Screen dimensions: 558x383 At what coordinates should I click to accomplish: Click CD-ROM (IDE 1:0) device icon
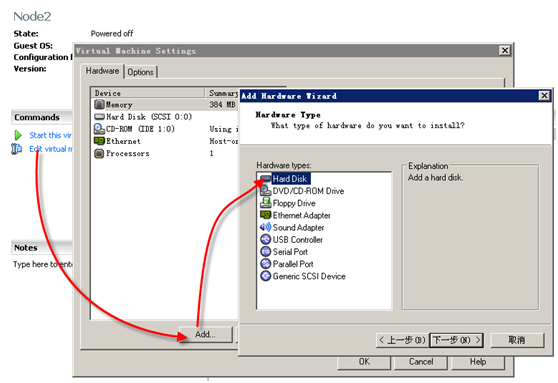[x=99, y=129]
